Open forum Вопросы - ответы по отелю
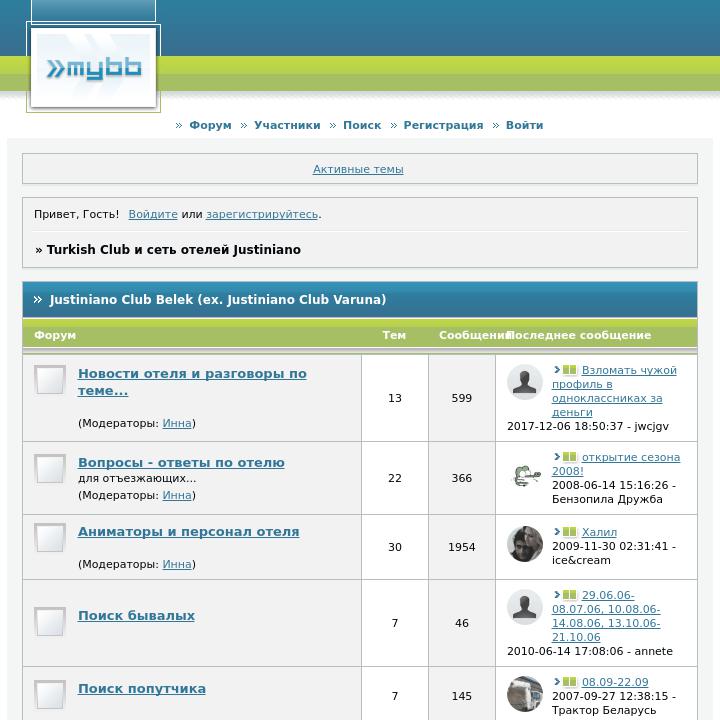 (181, 462)
